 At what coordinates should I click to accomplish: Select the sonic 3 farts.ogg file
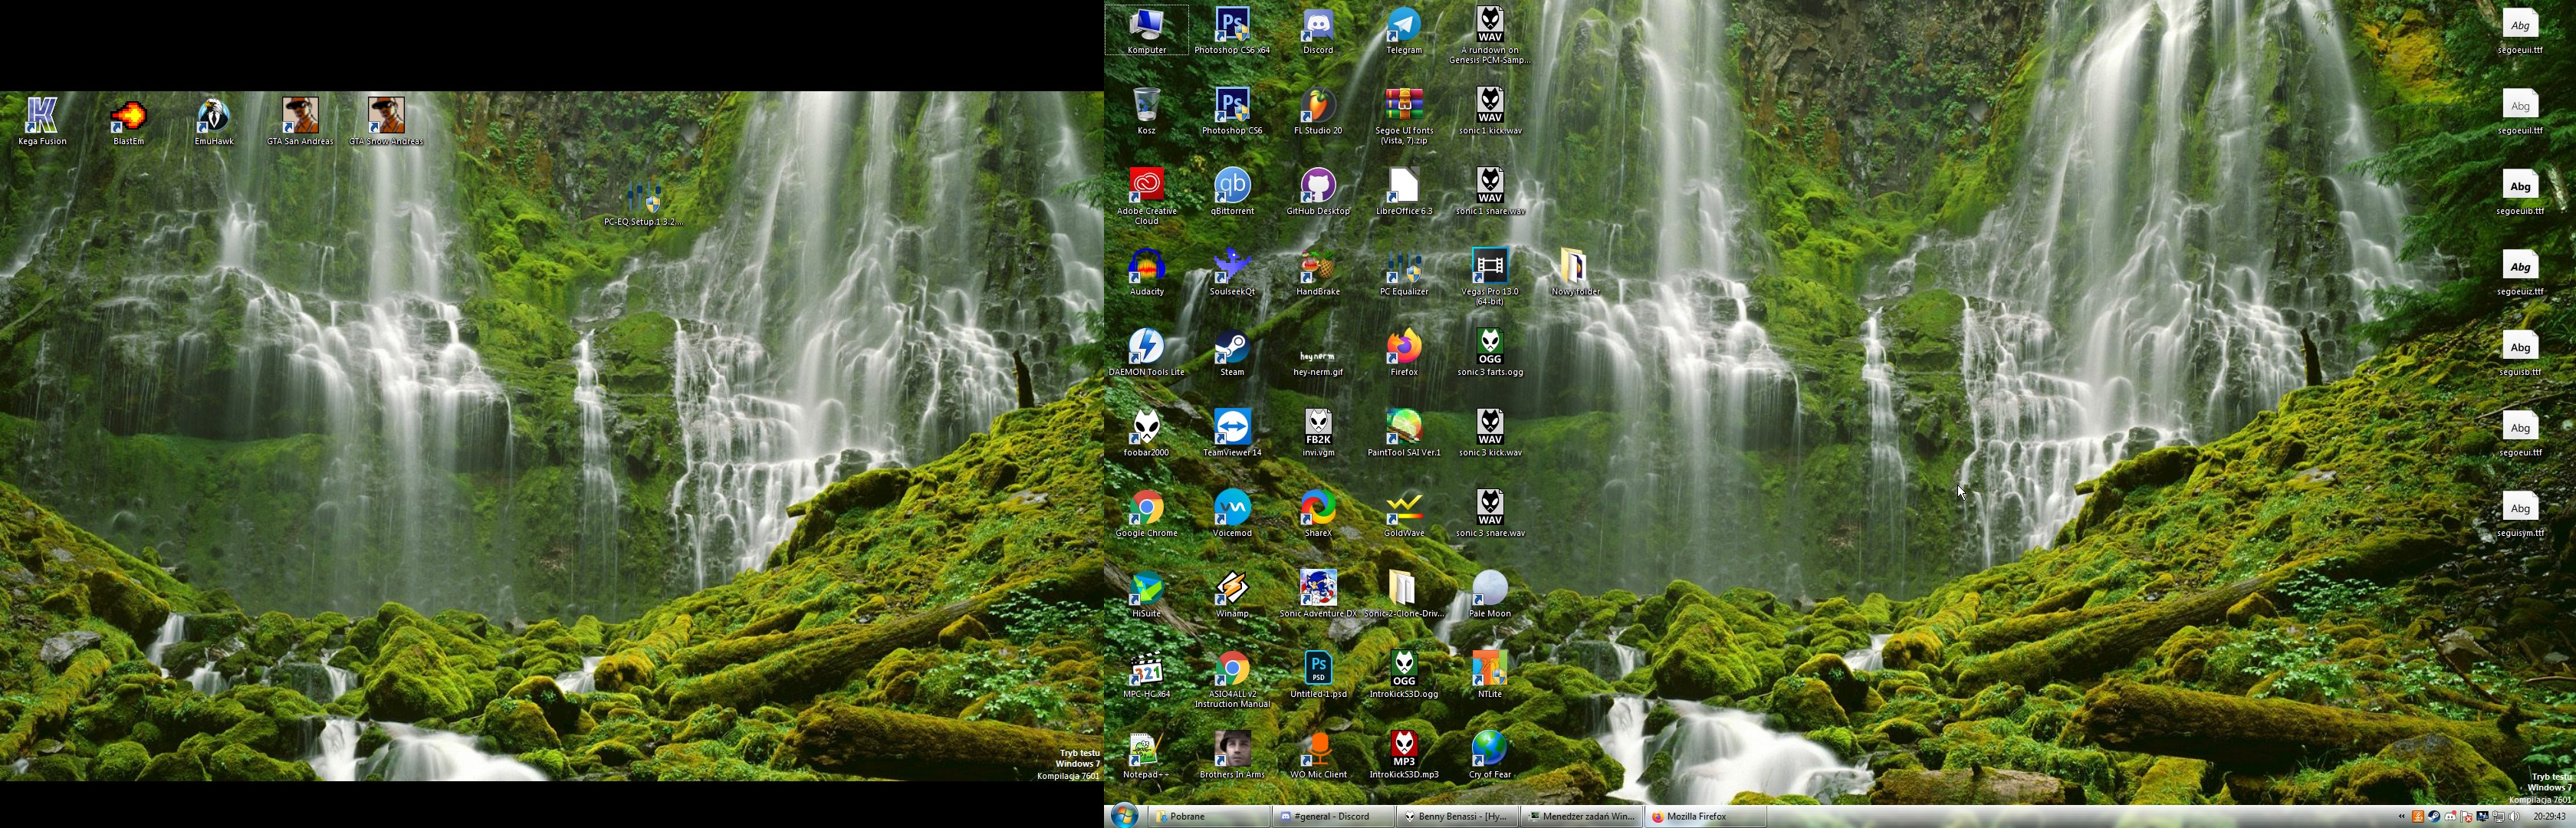pos(1490,352)
